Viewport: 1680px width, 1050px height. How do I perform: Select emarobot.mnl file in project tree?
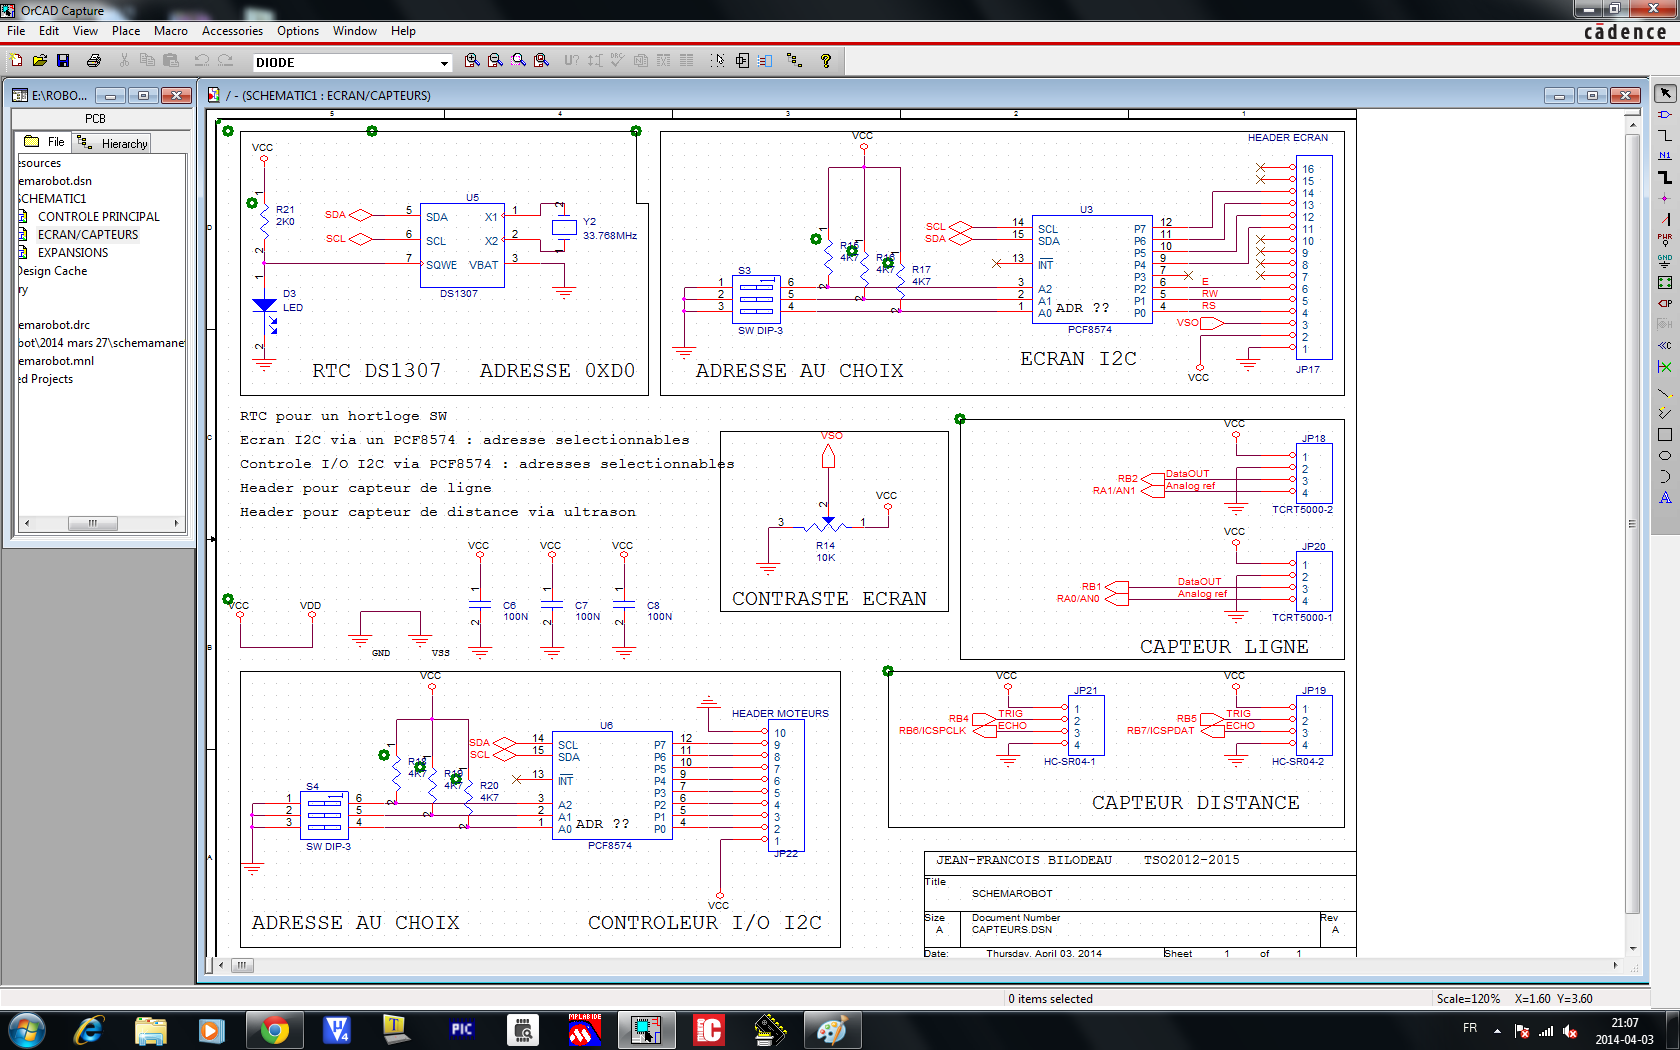click(x=56, y=361)
